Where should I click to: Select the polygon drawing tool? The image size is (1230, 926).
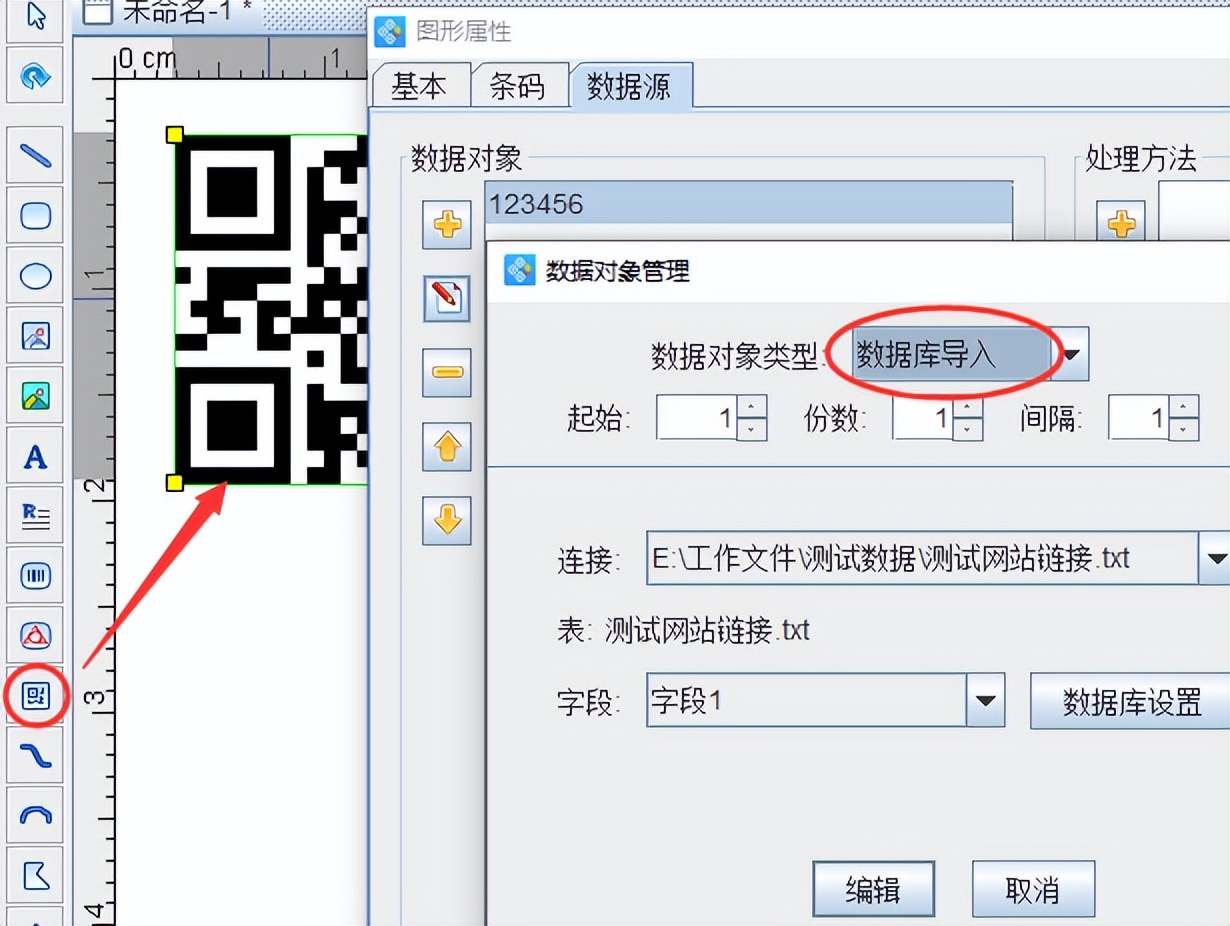pyautogui.click(x=36, y=877)
